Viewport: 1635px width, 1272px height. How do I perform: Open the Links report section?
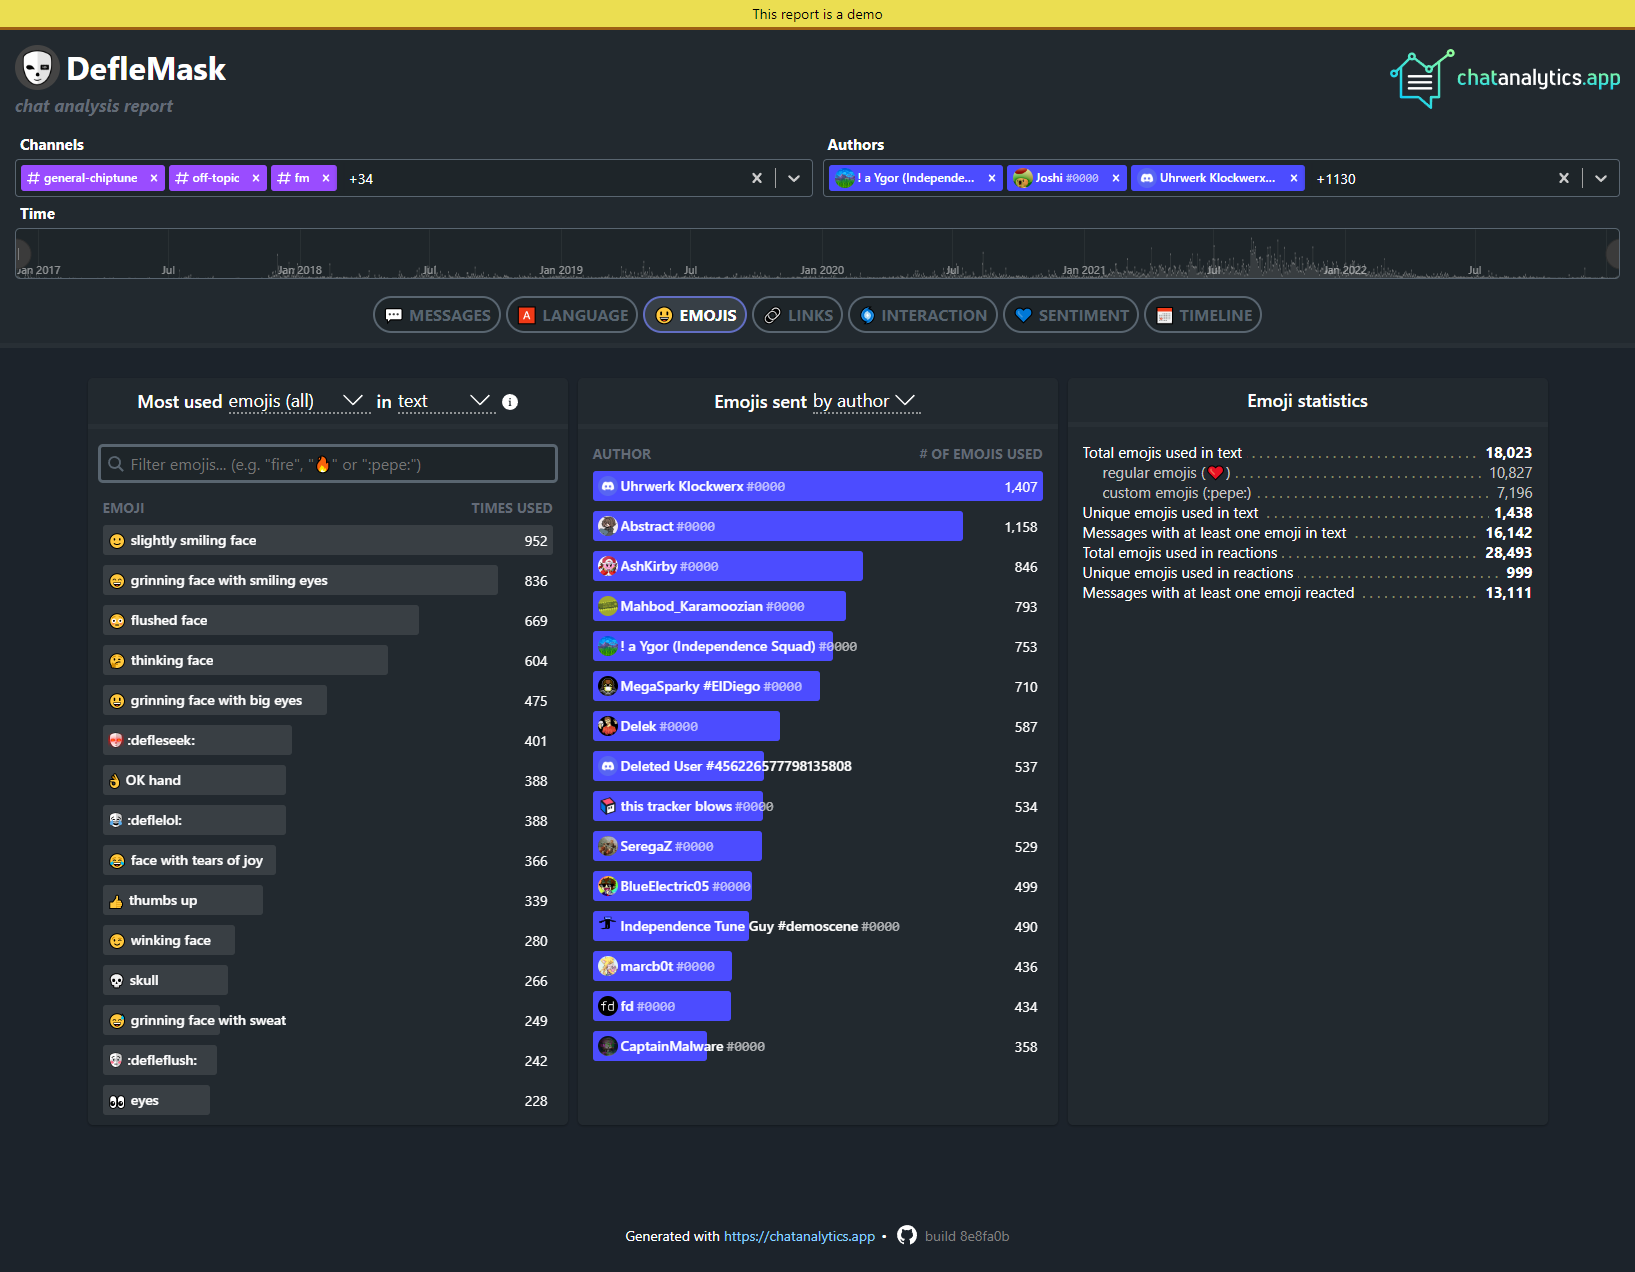[x=797, y=314]
